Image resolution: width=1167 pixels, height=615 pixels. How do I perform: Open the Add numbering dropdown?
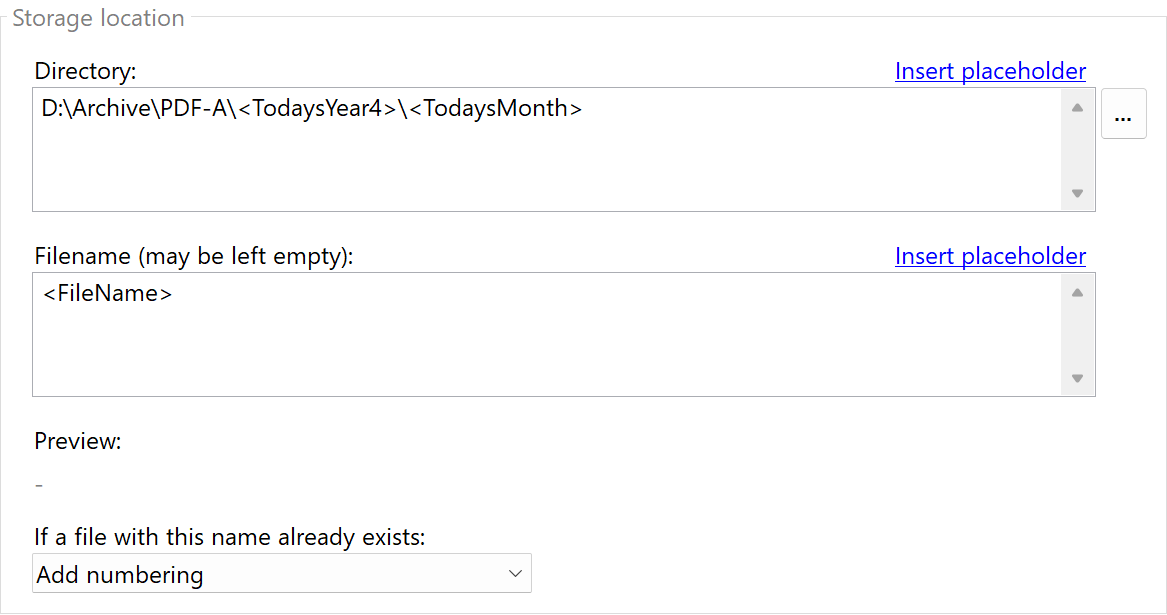(281, 574)
